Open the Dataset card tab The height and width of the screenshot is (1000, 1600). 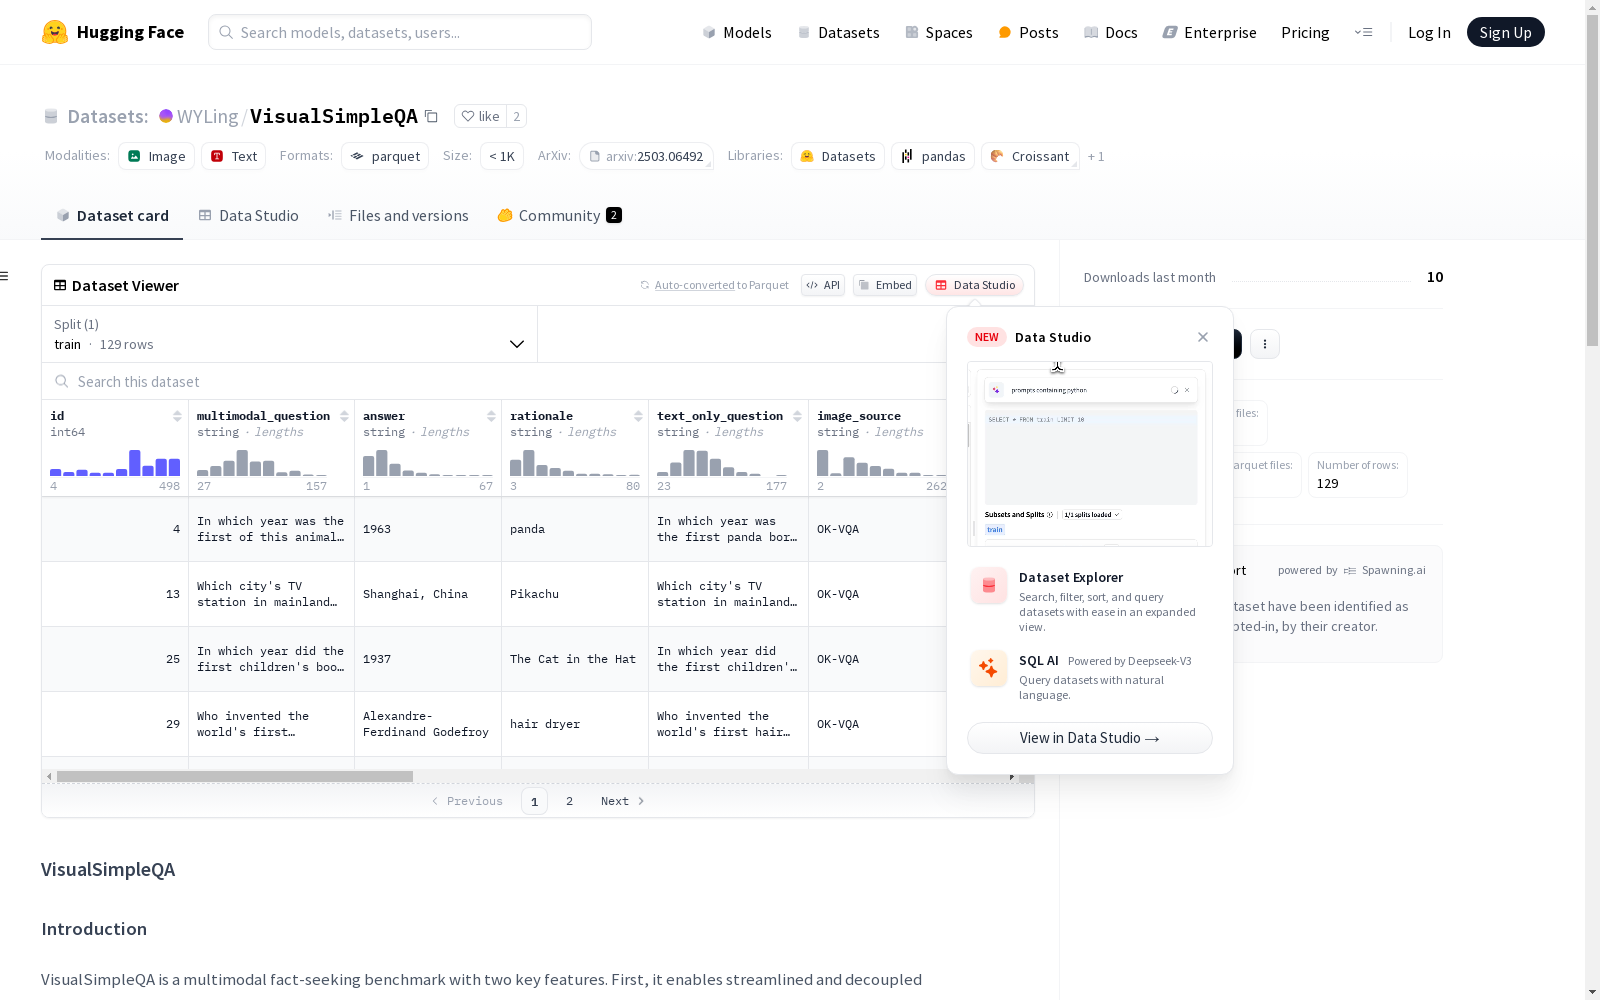click(x=112, y=216)
